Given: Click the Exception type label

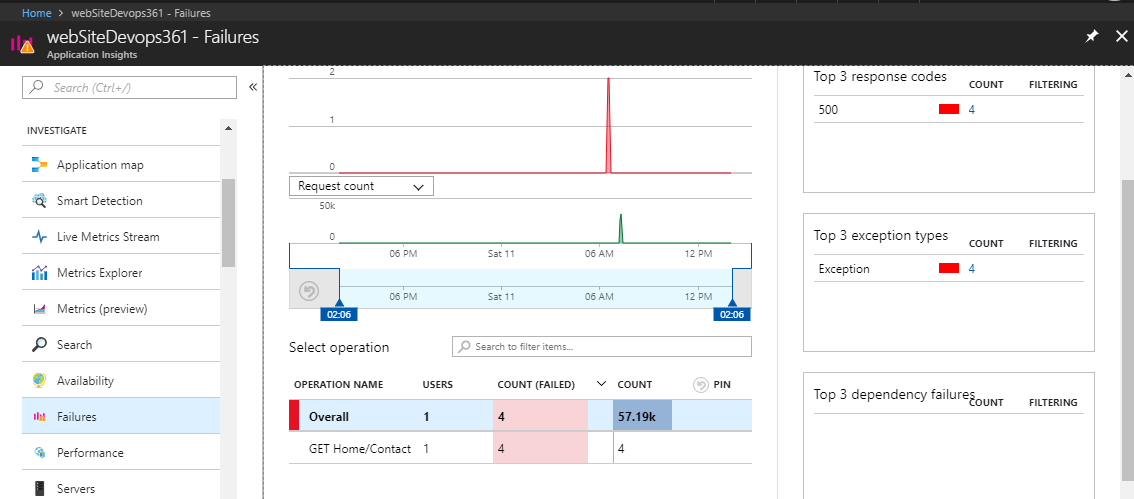Looking at the screenshot, I should [x=844, y=269].
